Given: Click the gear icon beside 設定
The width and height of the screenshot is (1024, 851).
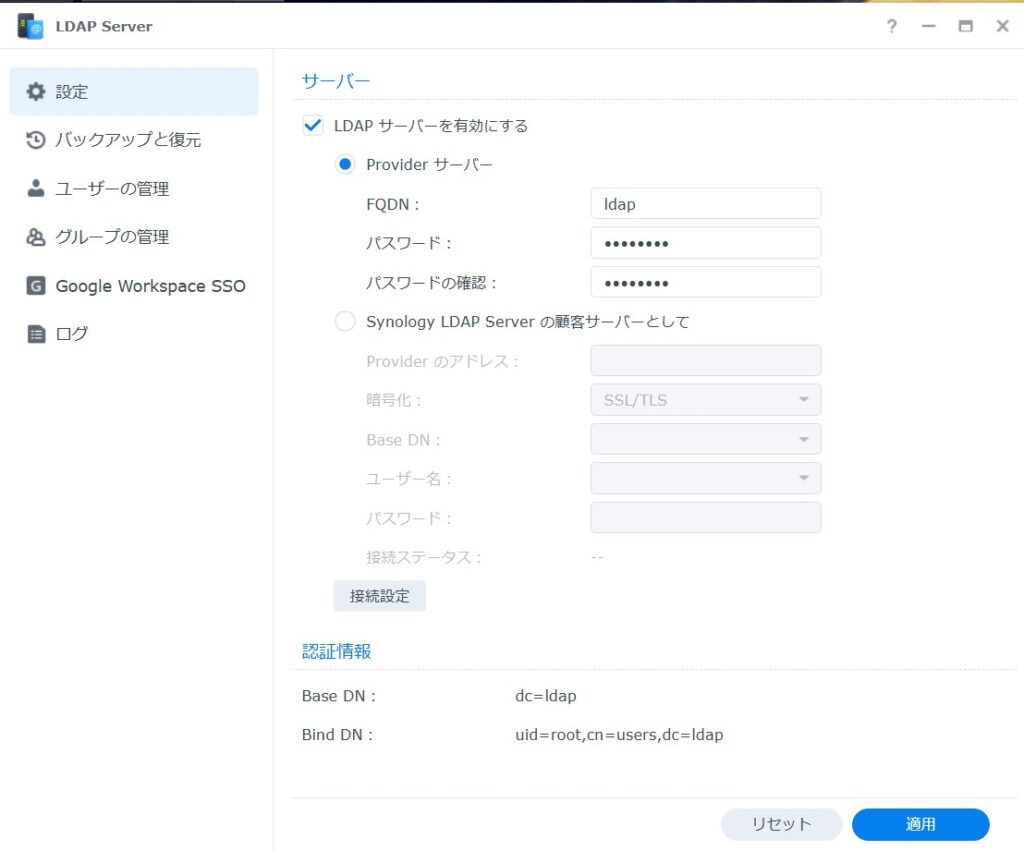Looking at the screenshot, I should coord(36,92).
